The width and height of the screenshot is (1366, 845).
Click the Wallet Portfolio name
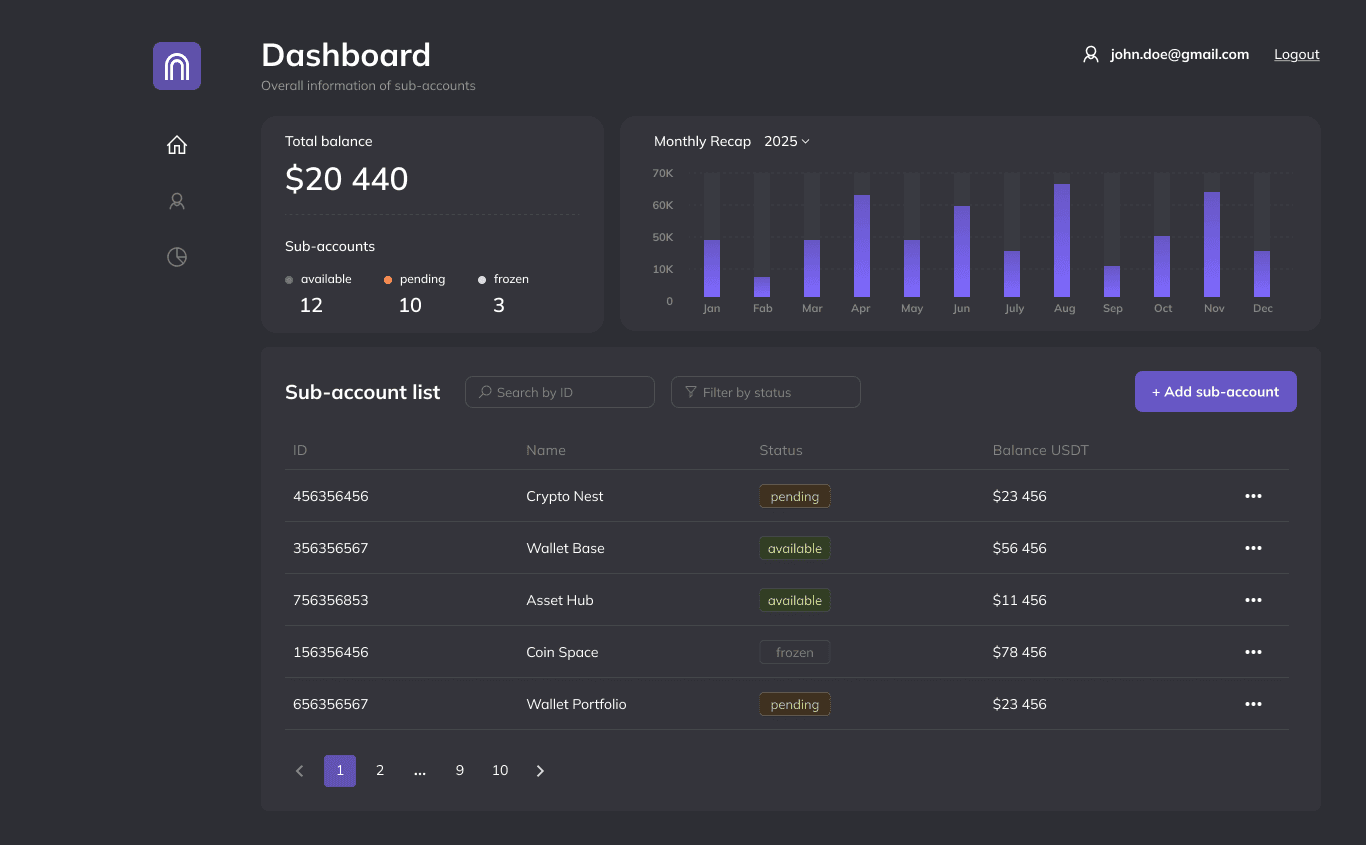pyautogui.click(x=577, y=704)
